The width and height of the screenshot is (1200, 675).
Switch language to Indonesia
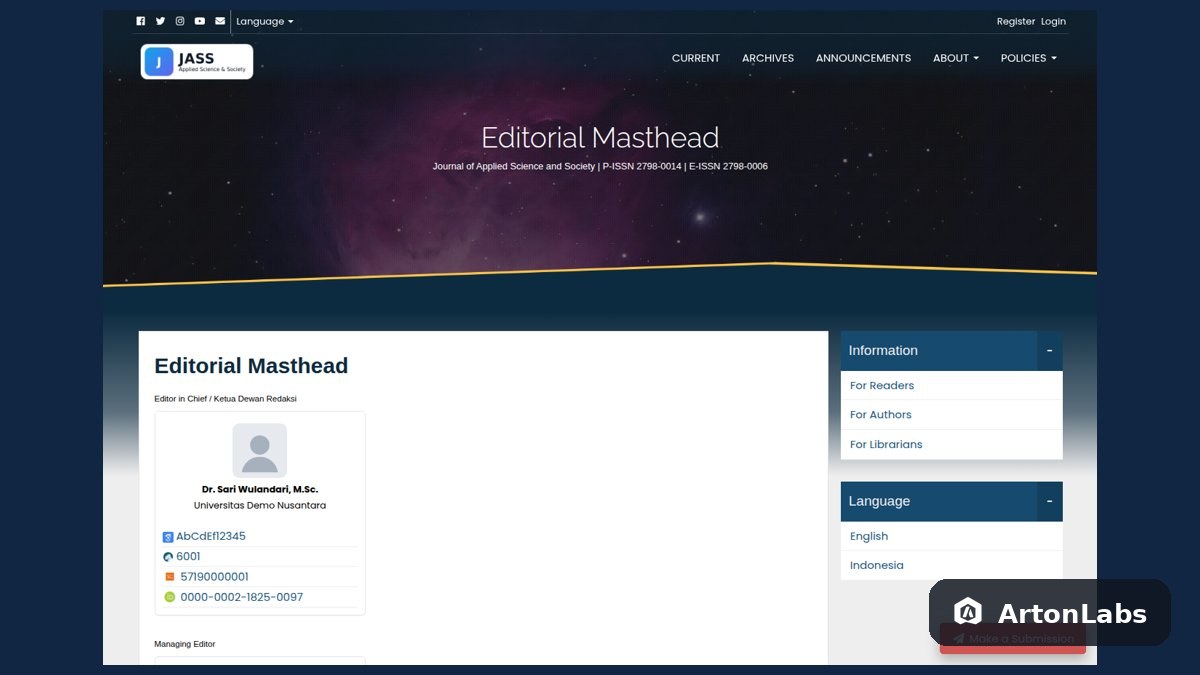(877, 565)
